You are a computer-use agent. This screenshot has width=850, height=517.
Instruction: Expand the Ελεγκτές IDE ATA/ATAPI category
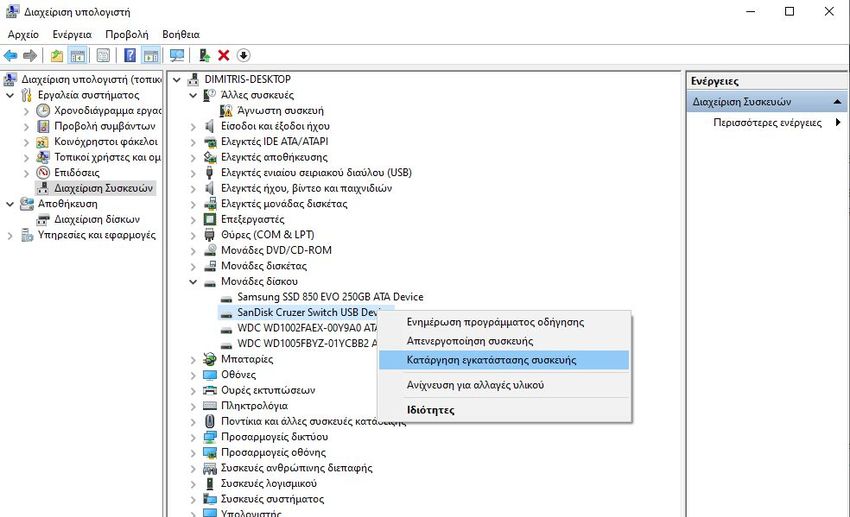coord(193,142)
